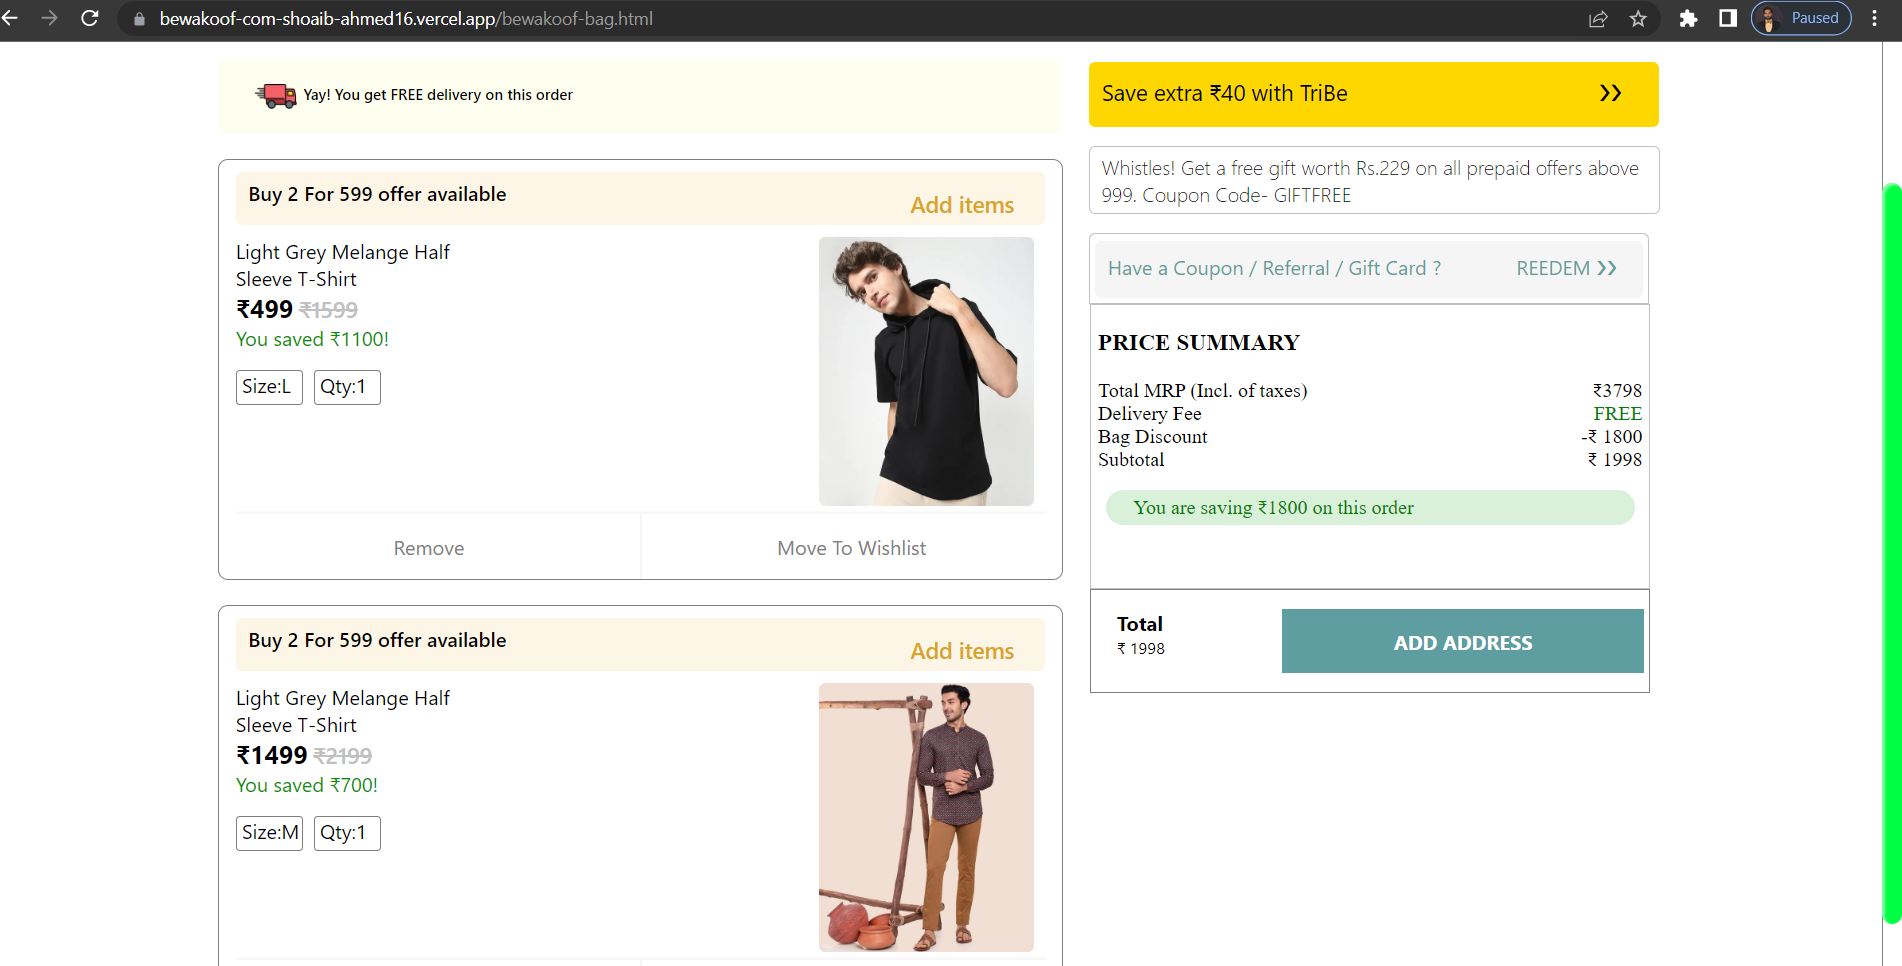The height and width of the screenshot is (966, 1902).
Task: Open the browser side panel icon
Action: click(x=1728, y=18)
